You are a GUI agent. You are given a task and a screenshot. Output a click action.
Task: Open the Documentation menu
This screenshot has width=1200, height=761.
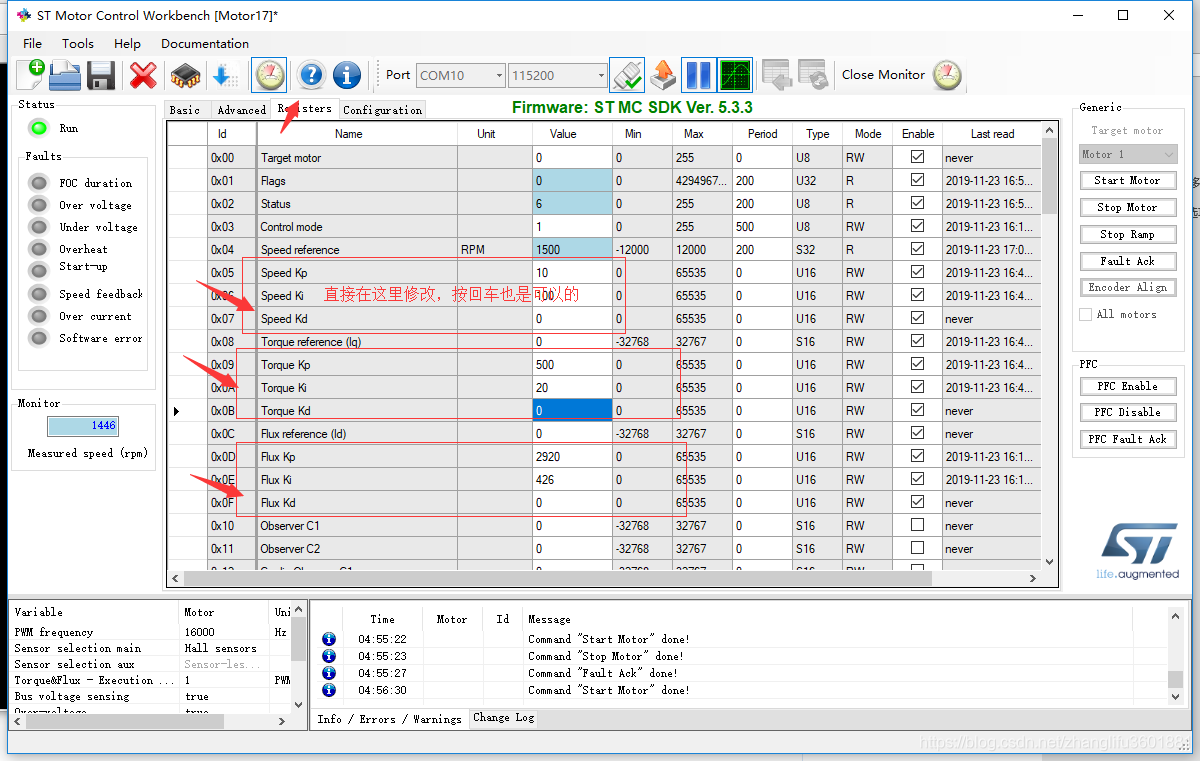(205, 43)
